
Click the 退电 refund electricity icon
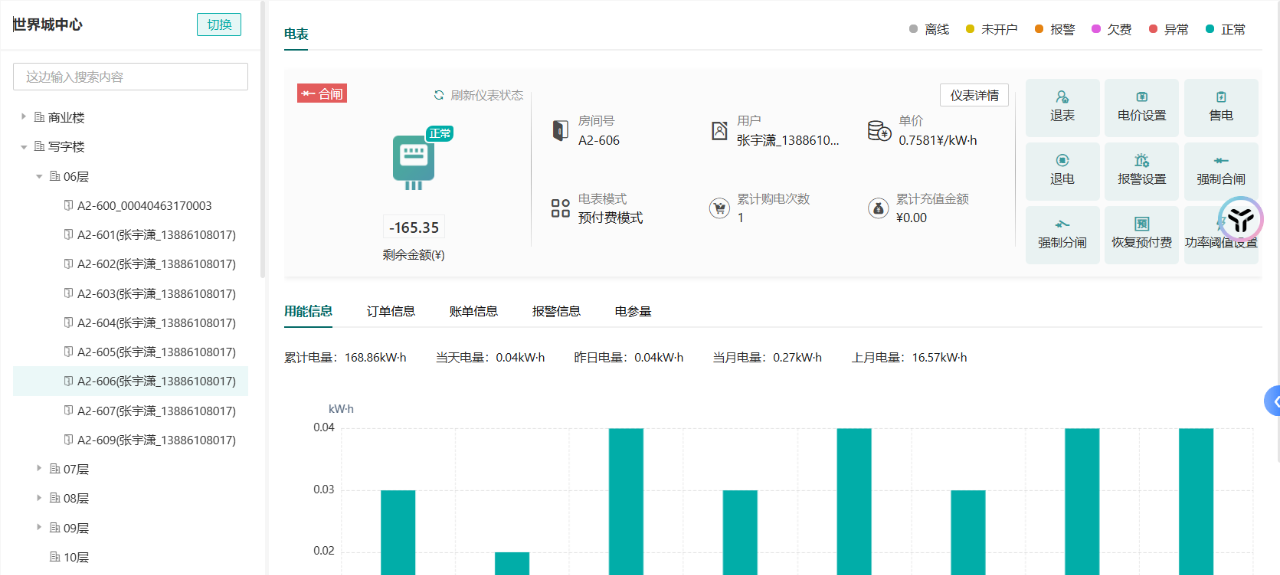pos(1062,162)
